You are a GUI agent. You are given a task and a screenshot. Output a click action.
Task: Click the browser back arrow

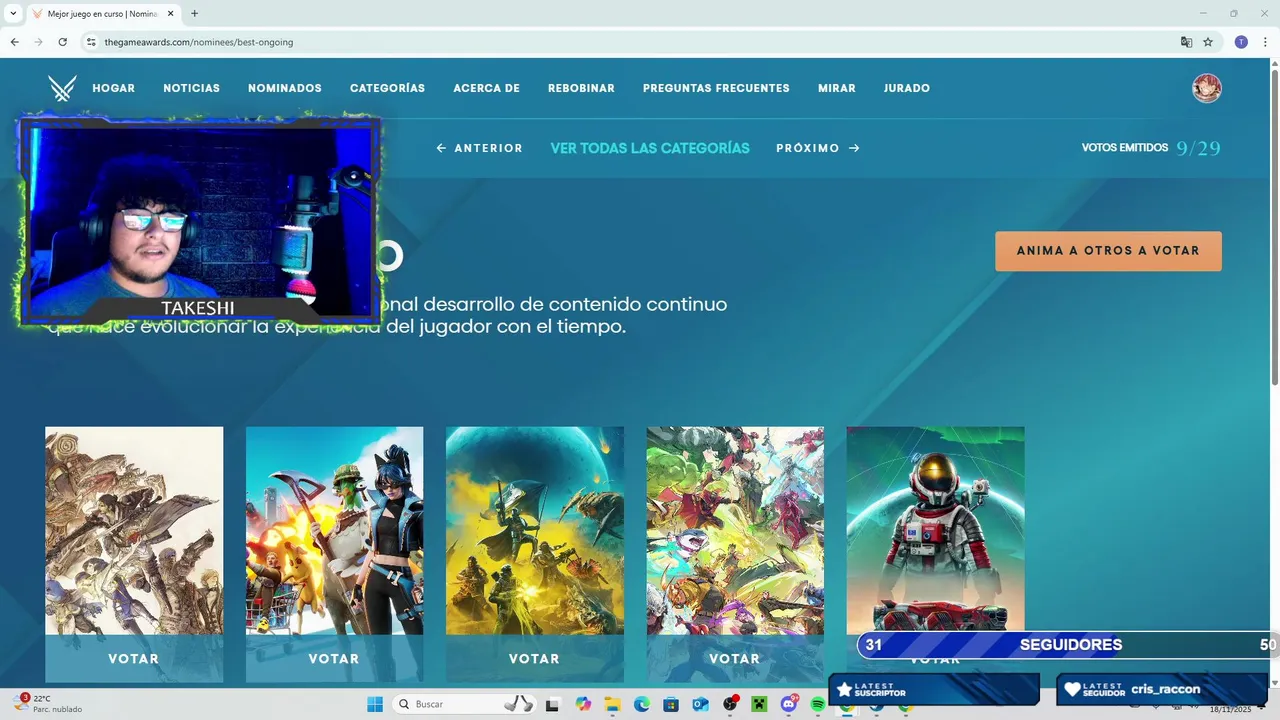[14, 42]
